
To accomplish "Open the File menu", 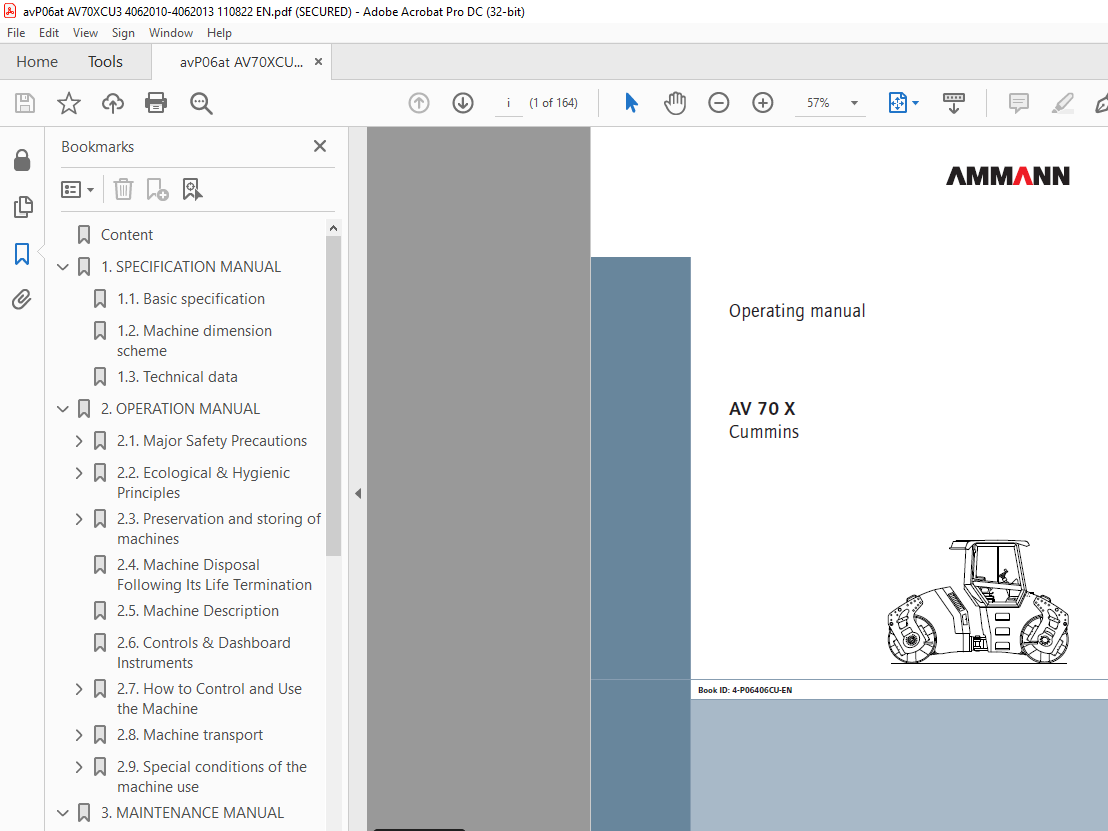I will coord(16,33).
